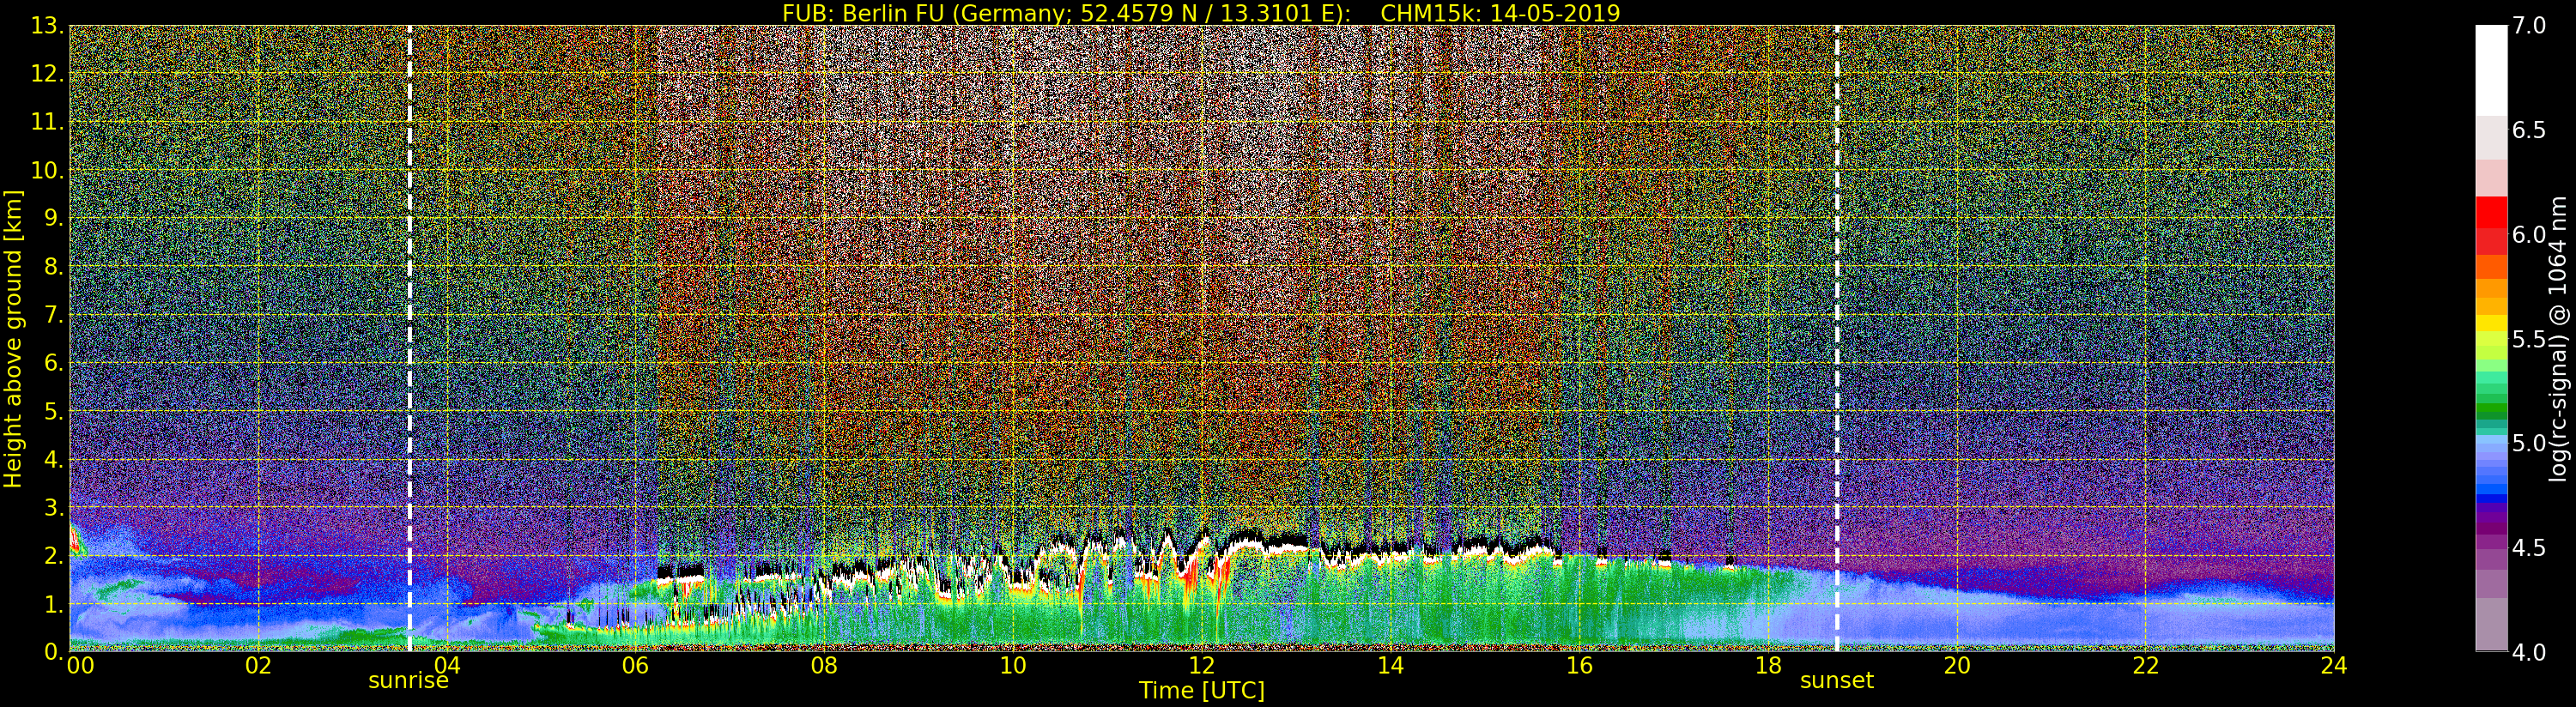Click the sunset label below the time axis
This screenshot has height=707, width=2576.
click(x=1836, y=681)
